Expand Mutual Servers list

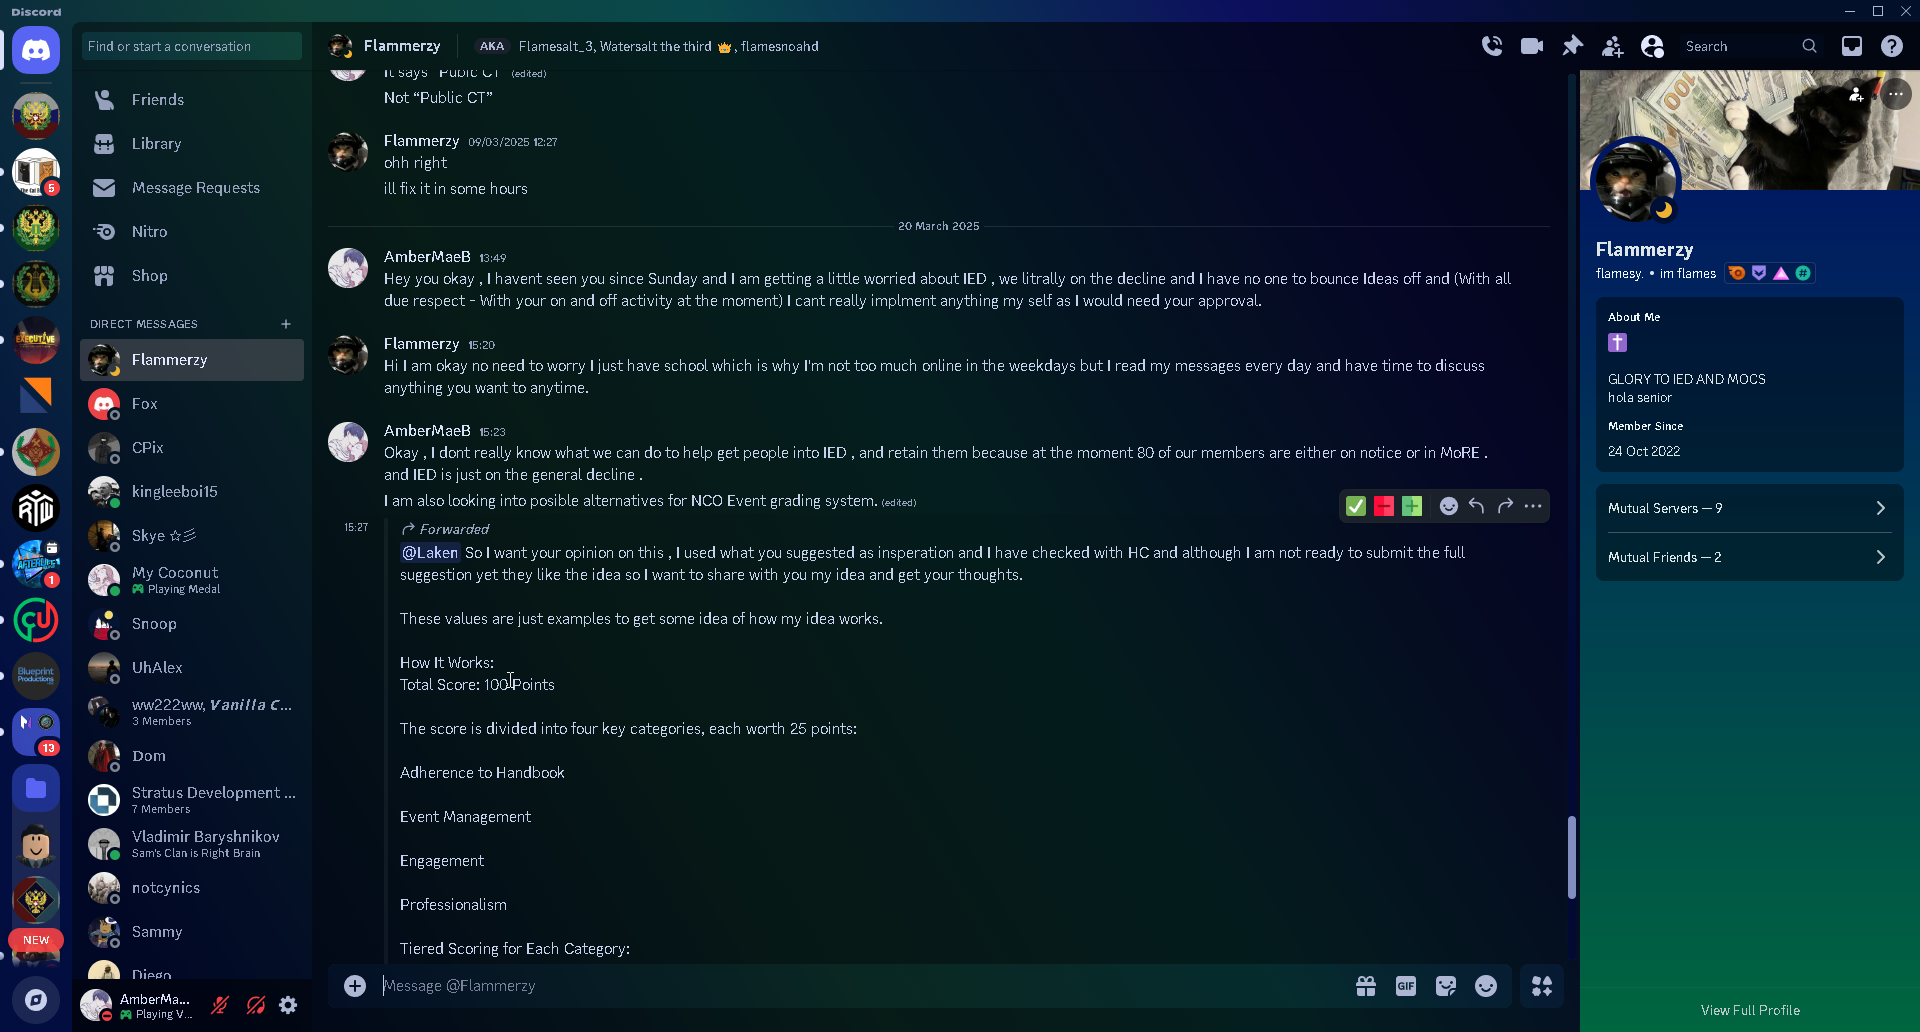(x=1750, y=508)
